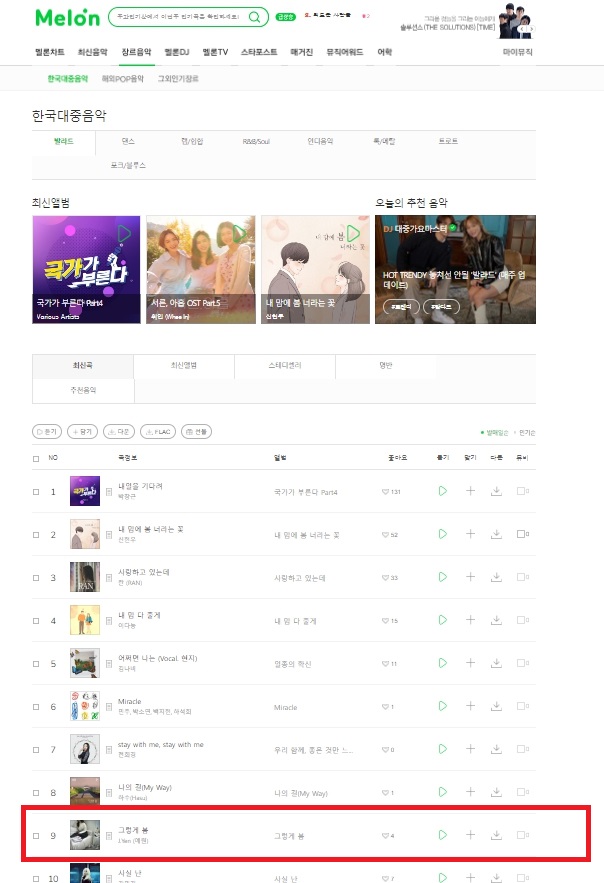Check the select-all checkbox in table header
This screenshot has width=604, height=883.
36,458
